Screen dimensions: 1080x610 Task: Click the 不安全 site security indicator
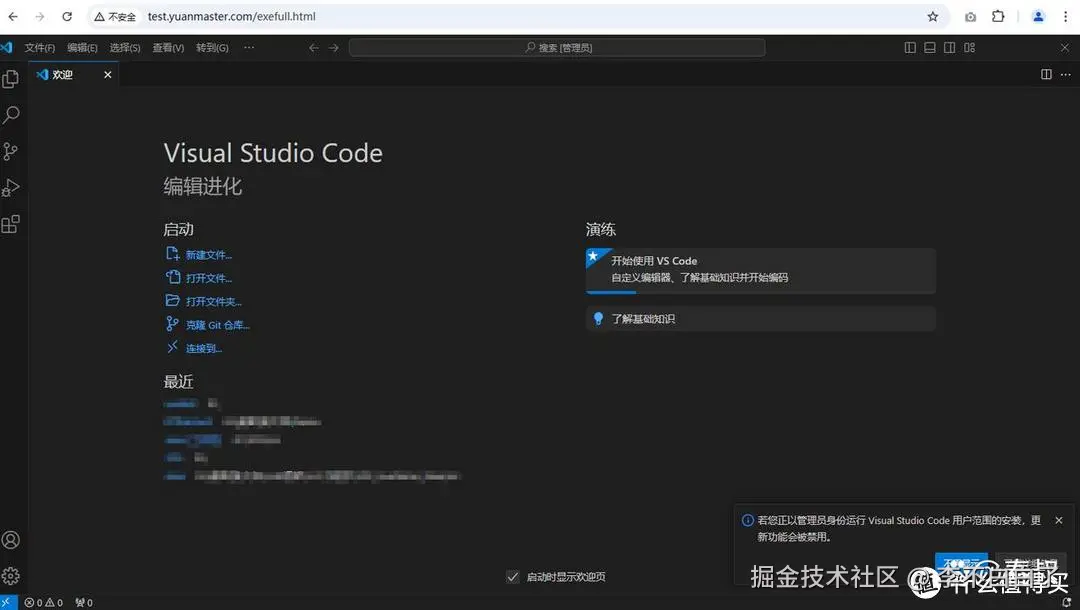pyautogui.click(x=115, y=17)
